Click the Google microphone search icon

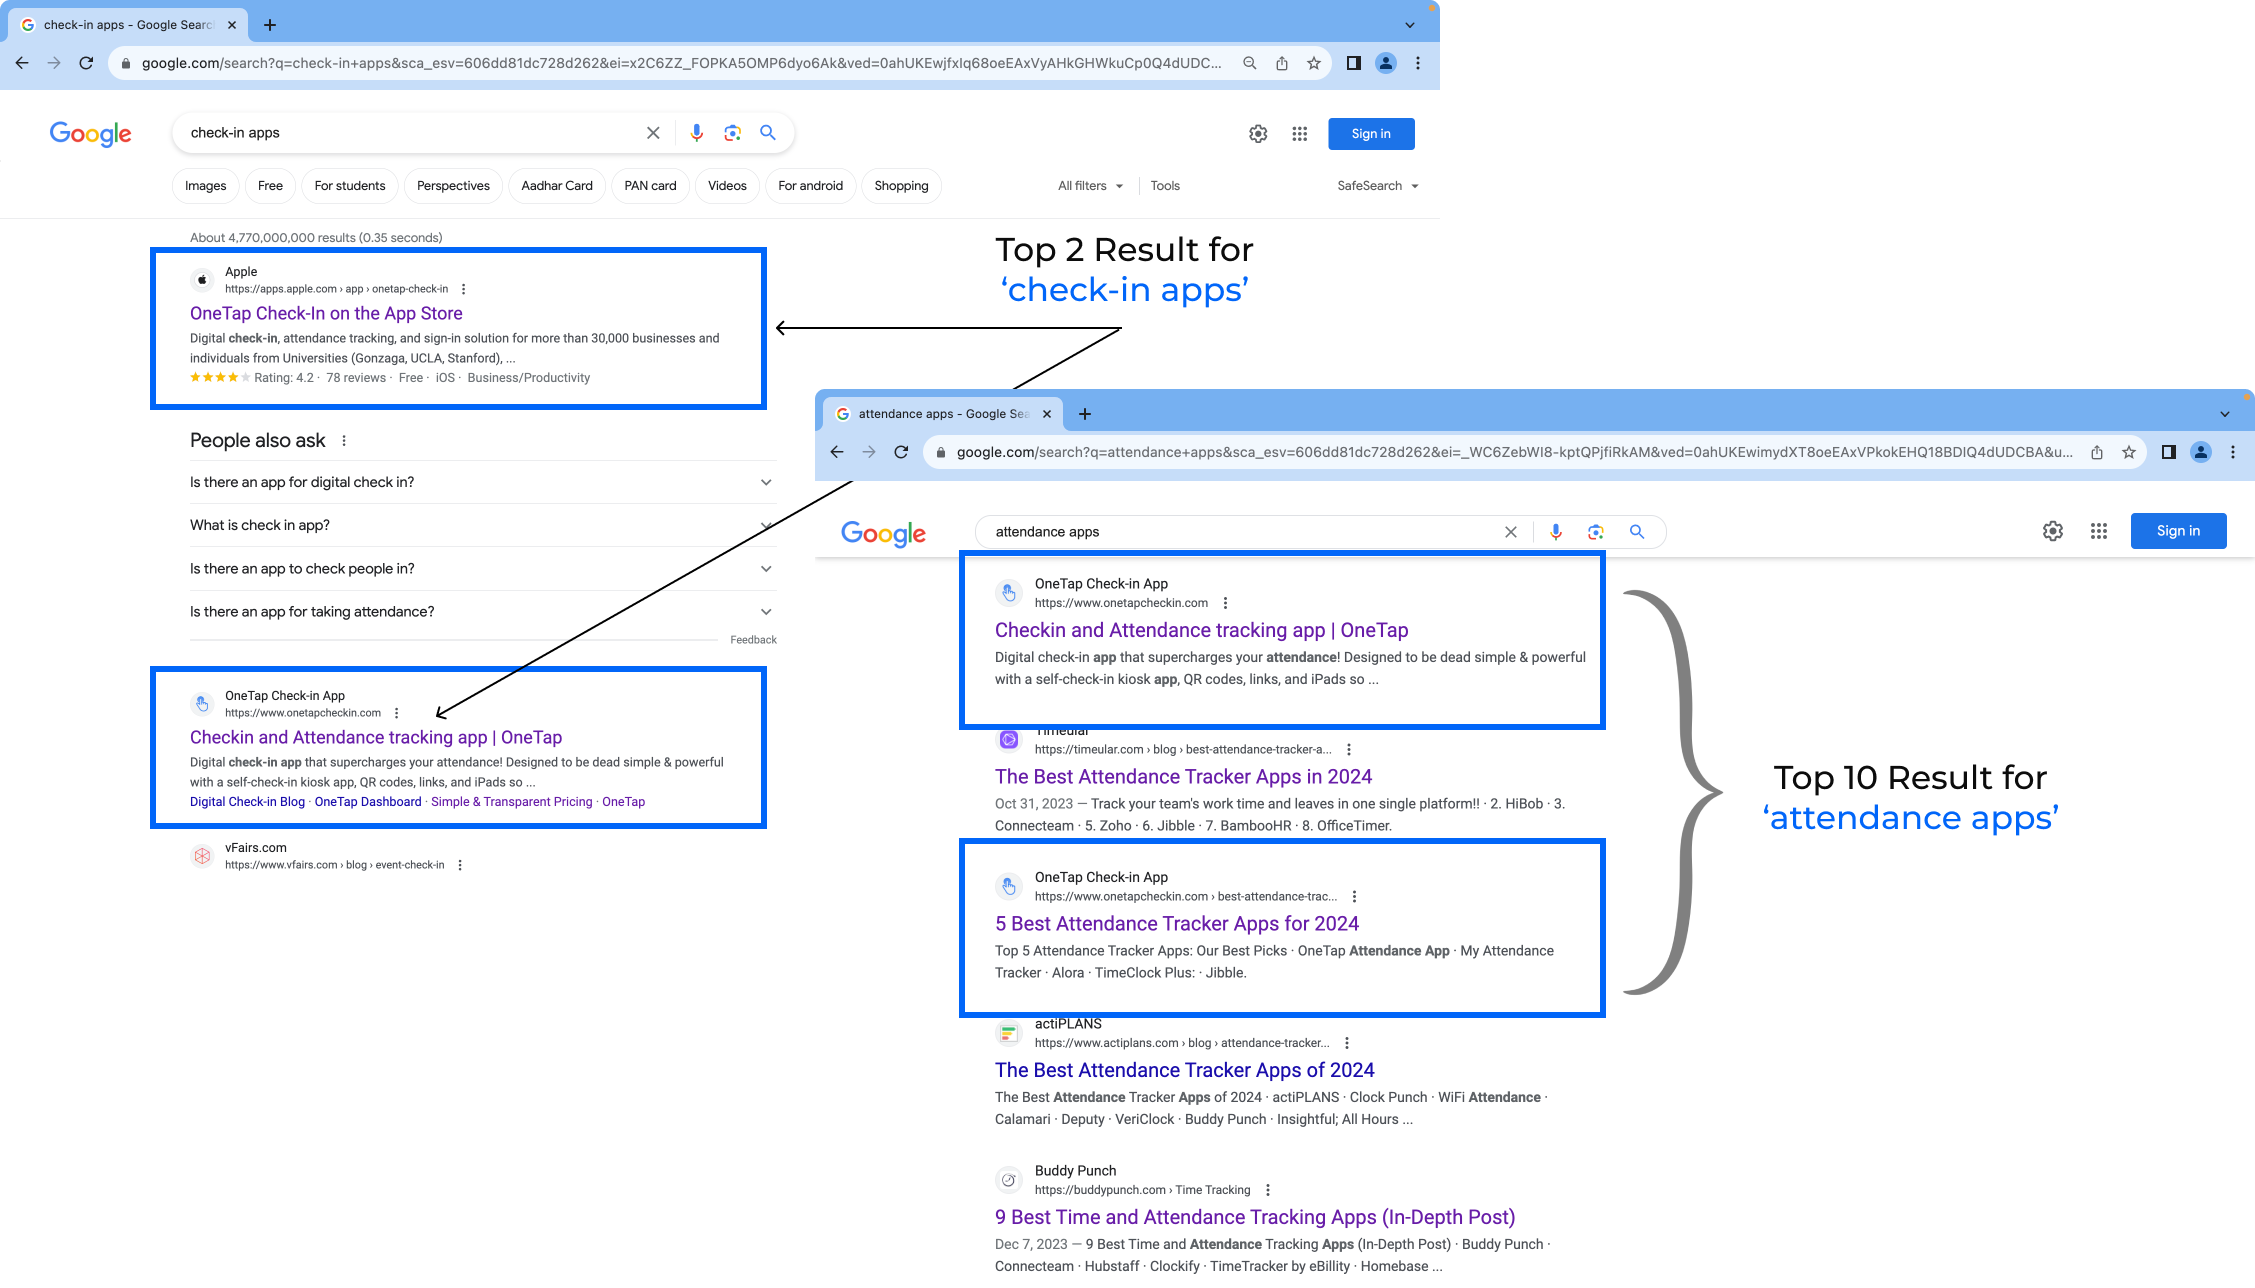pyautogui.click(x=695, y=133)
